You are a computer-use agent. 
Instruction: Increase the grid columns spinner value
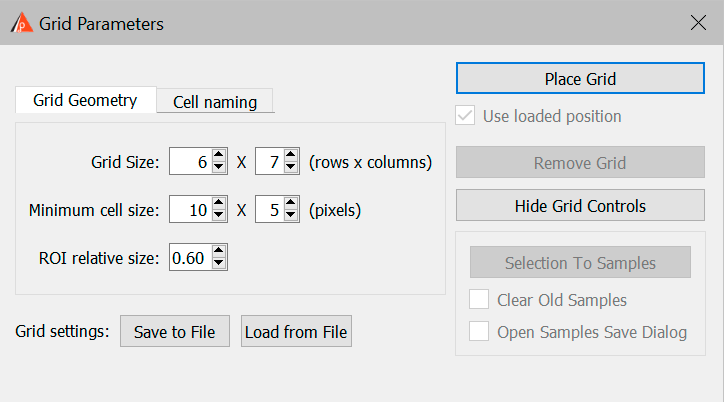290,155
